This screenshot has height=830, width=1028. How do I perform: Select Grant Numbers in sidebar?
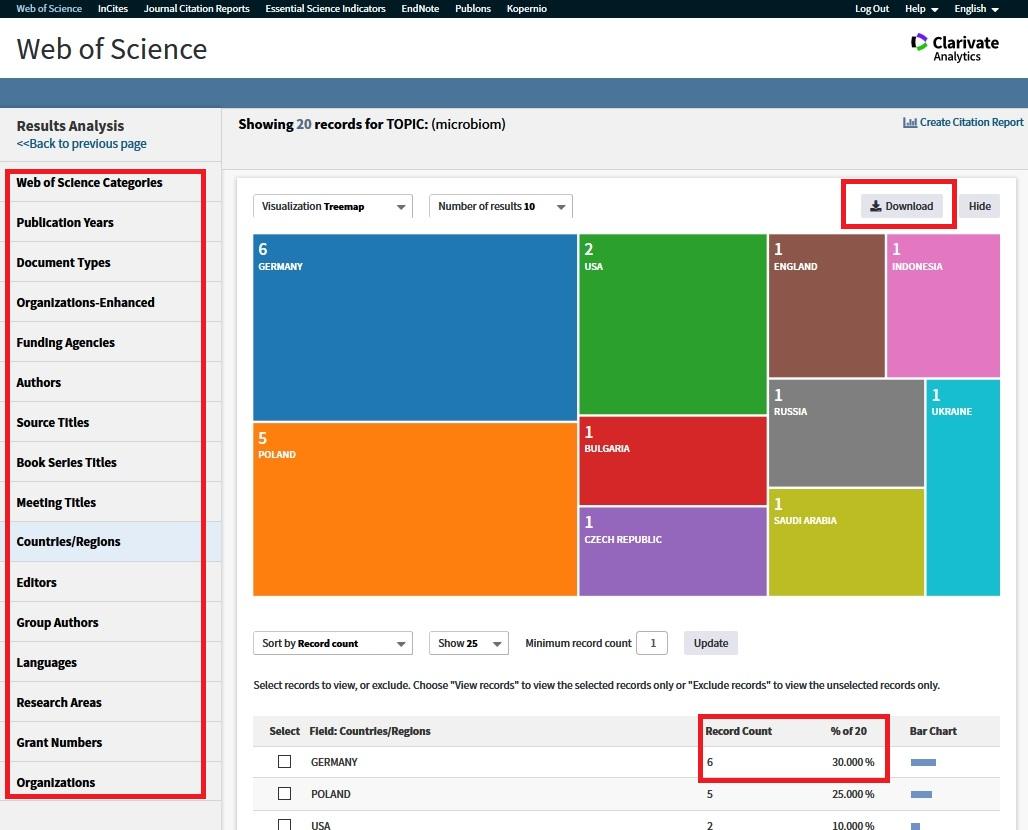59,742
